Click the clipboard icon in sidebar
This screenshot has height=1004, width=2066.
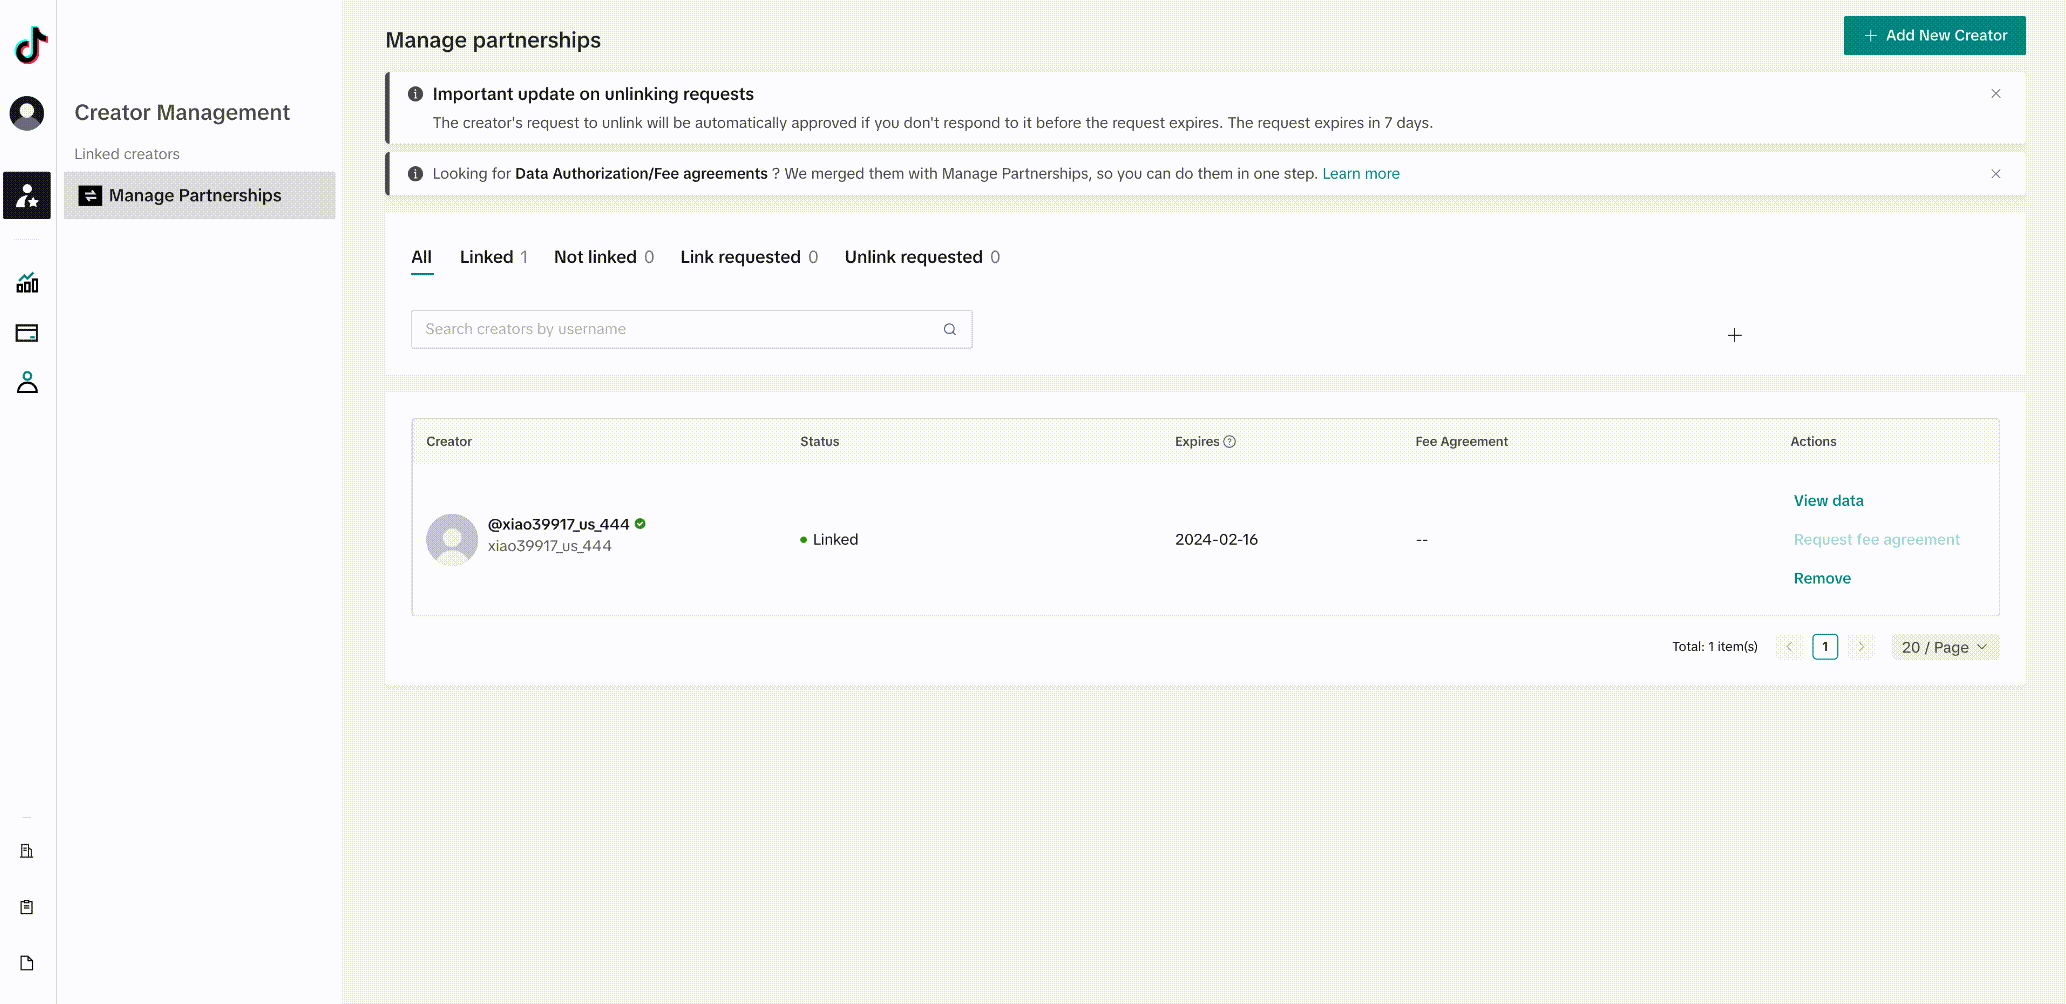27,907
